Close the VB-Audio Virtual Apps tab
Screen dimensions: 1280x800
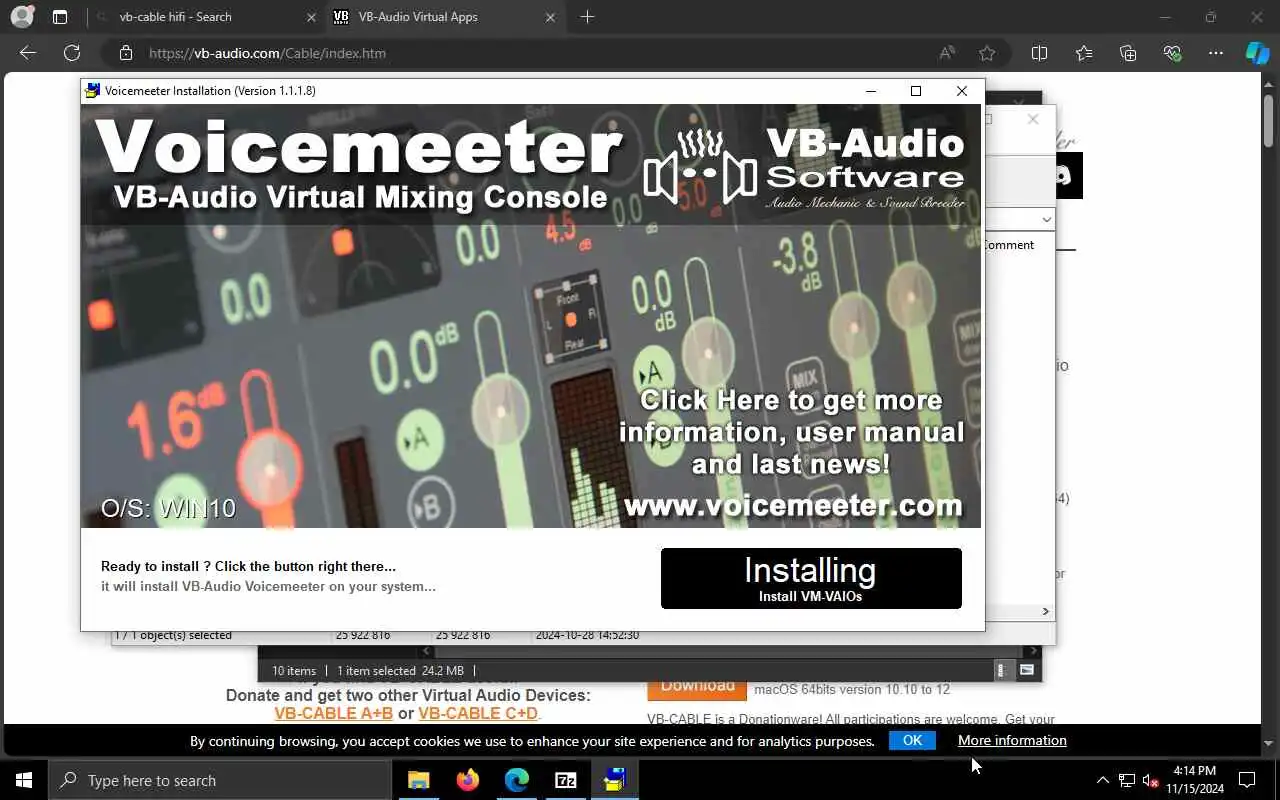(x=551, y=17)
